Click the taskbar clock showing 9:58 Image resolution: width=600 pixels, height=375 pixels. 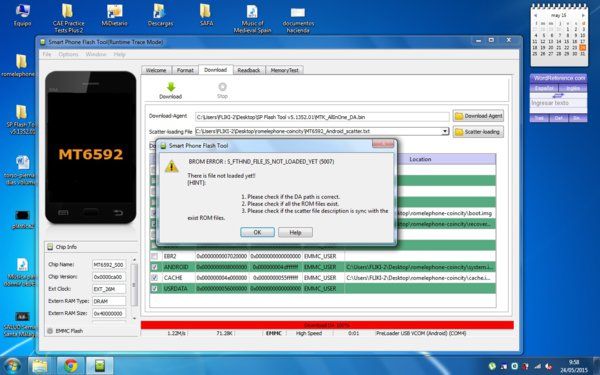click(x=574, y=366)
